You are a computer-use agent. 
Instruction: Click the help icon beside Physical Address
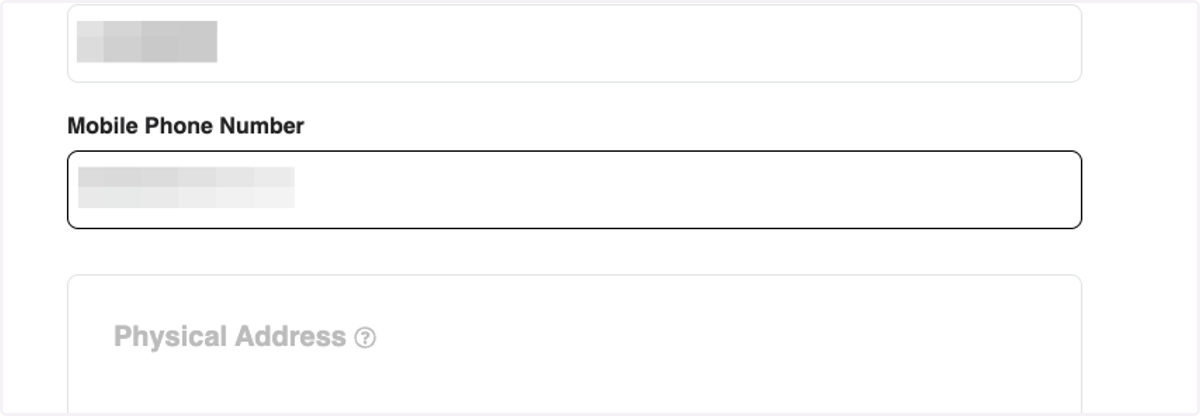(366, 338)
